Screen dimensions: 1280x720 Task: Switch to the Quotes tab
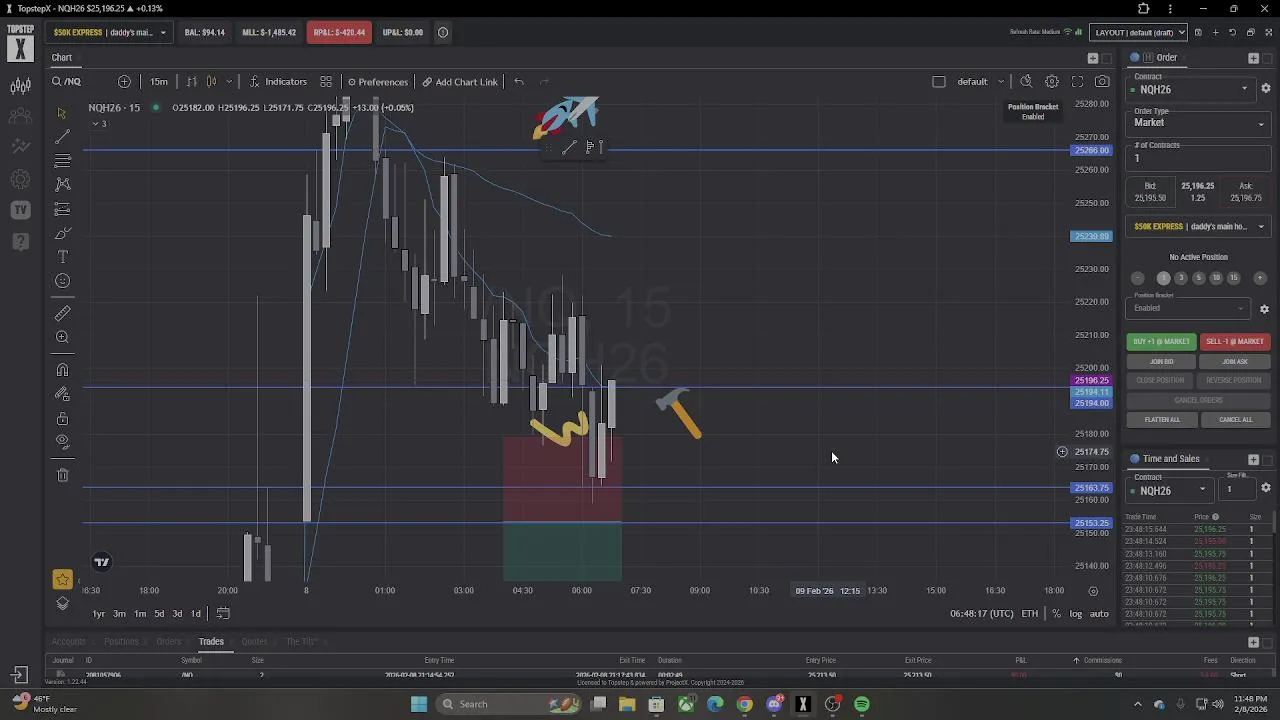[254, 641]
